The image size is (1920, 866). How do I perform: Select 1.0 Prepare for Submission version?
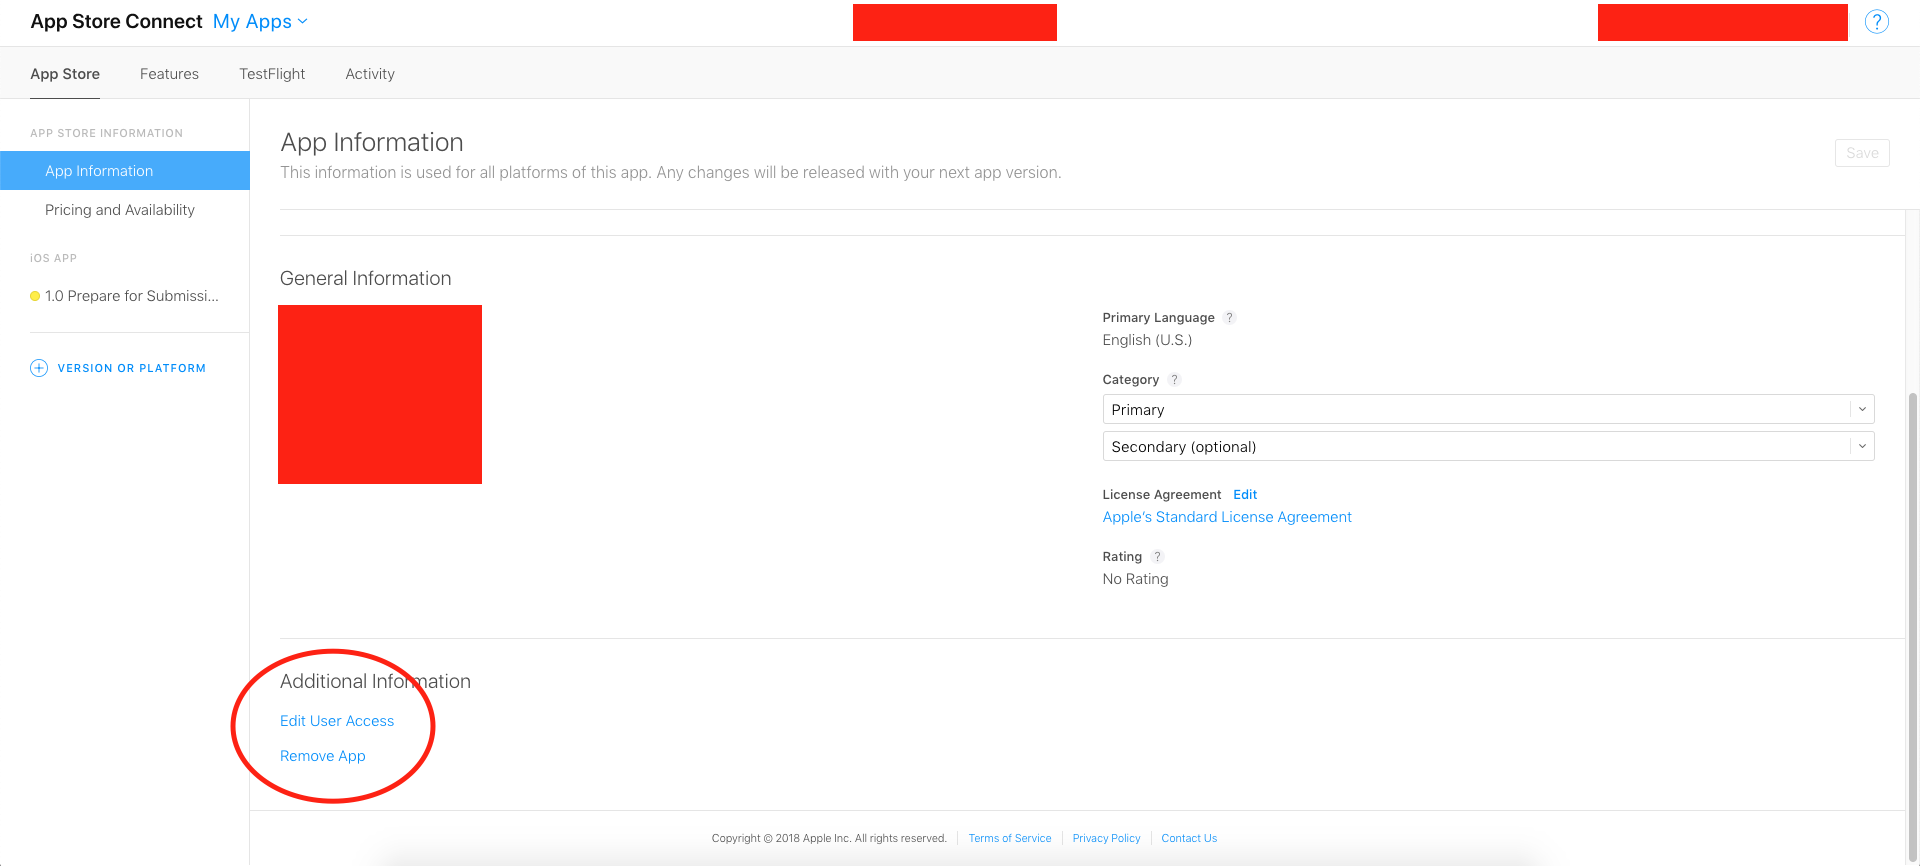point(132,296)
